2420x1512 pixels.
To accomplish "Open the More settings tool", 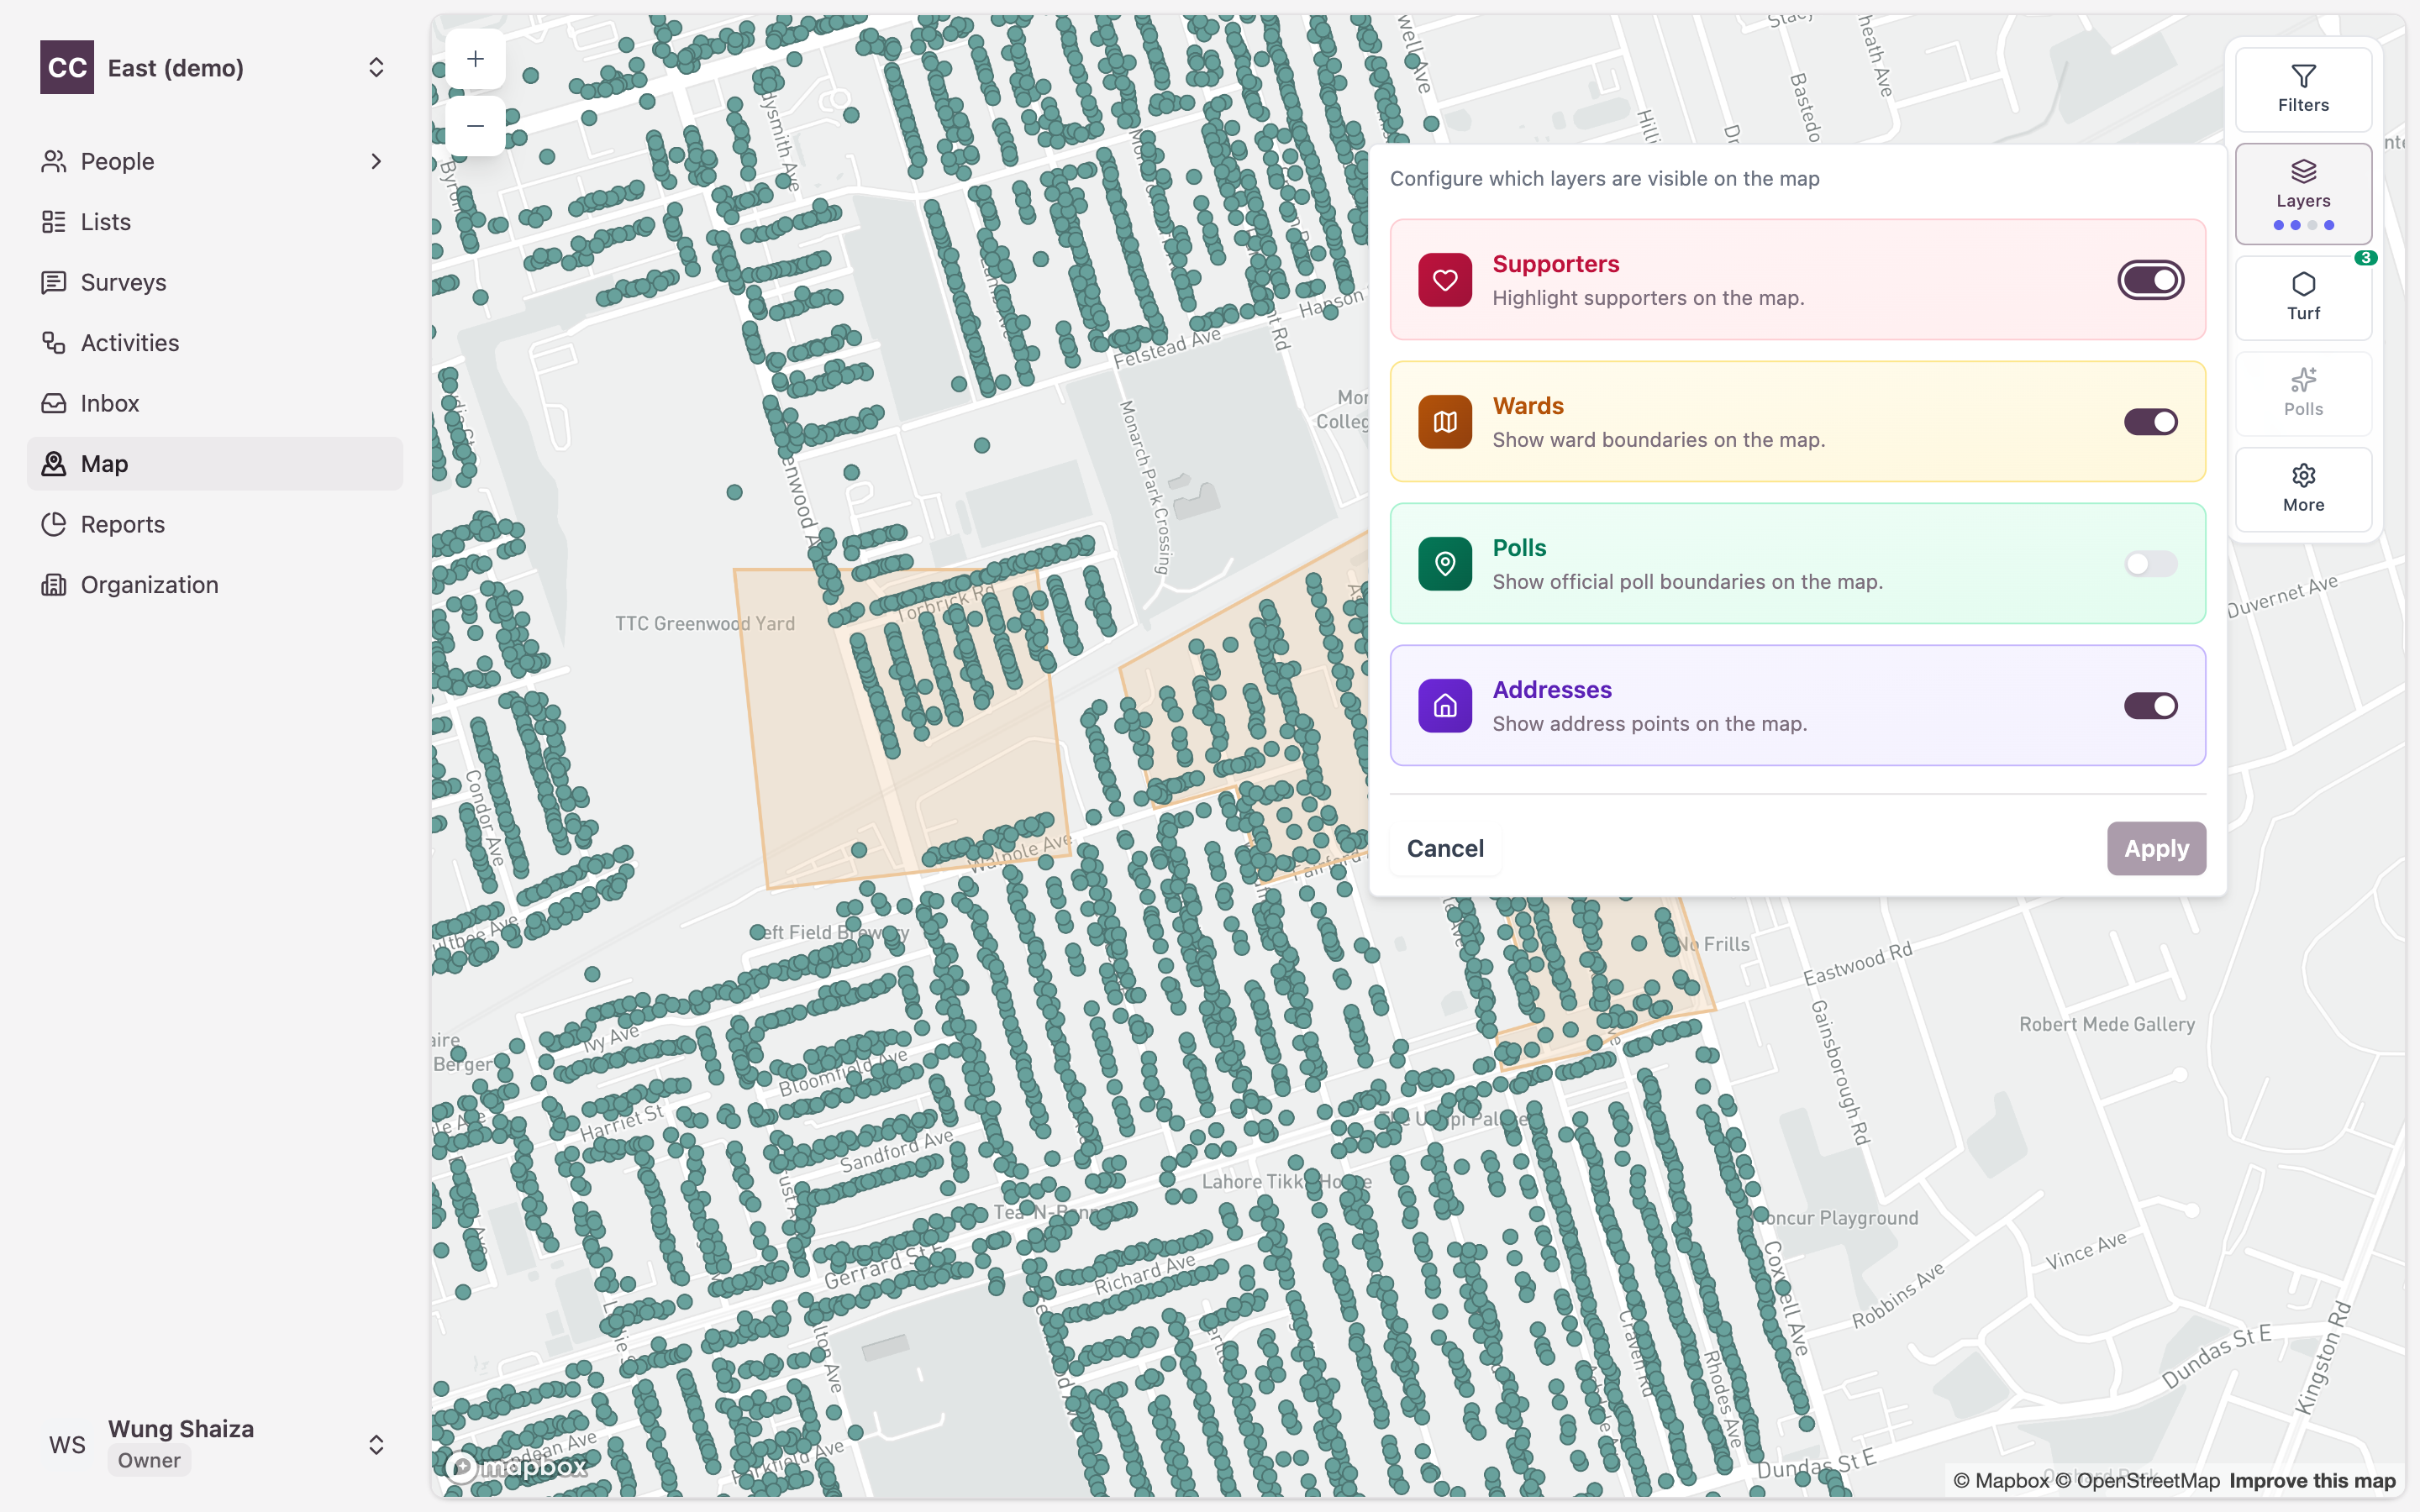I will coord(2303,489).
